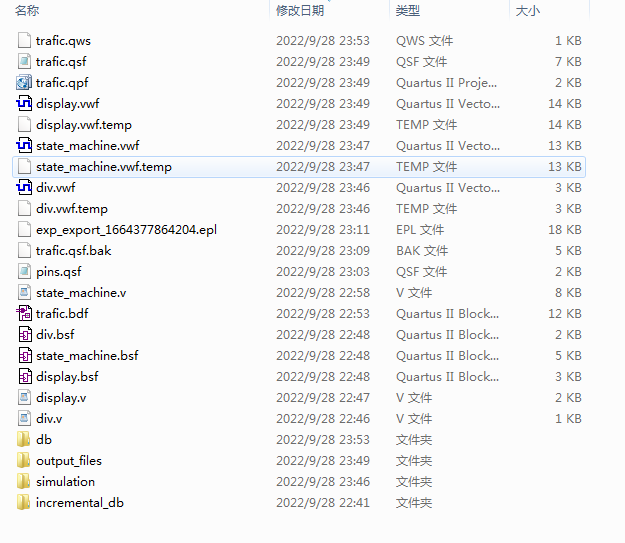Sort by the 大小 column header
This screenshot has height=543, width=625.
click(528, 10)
